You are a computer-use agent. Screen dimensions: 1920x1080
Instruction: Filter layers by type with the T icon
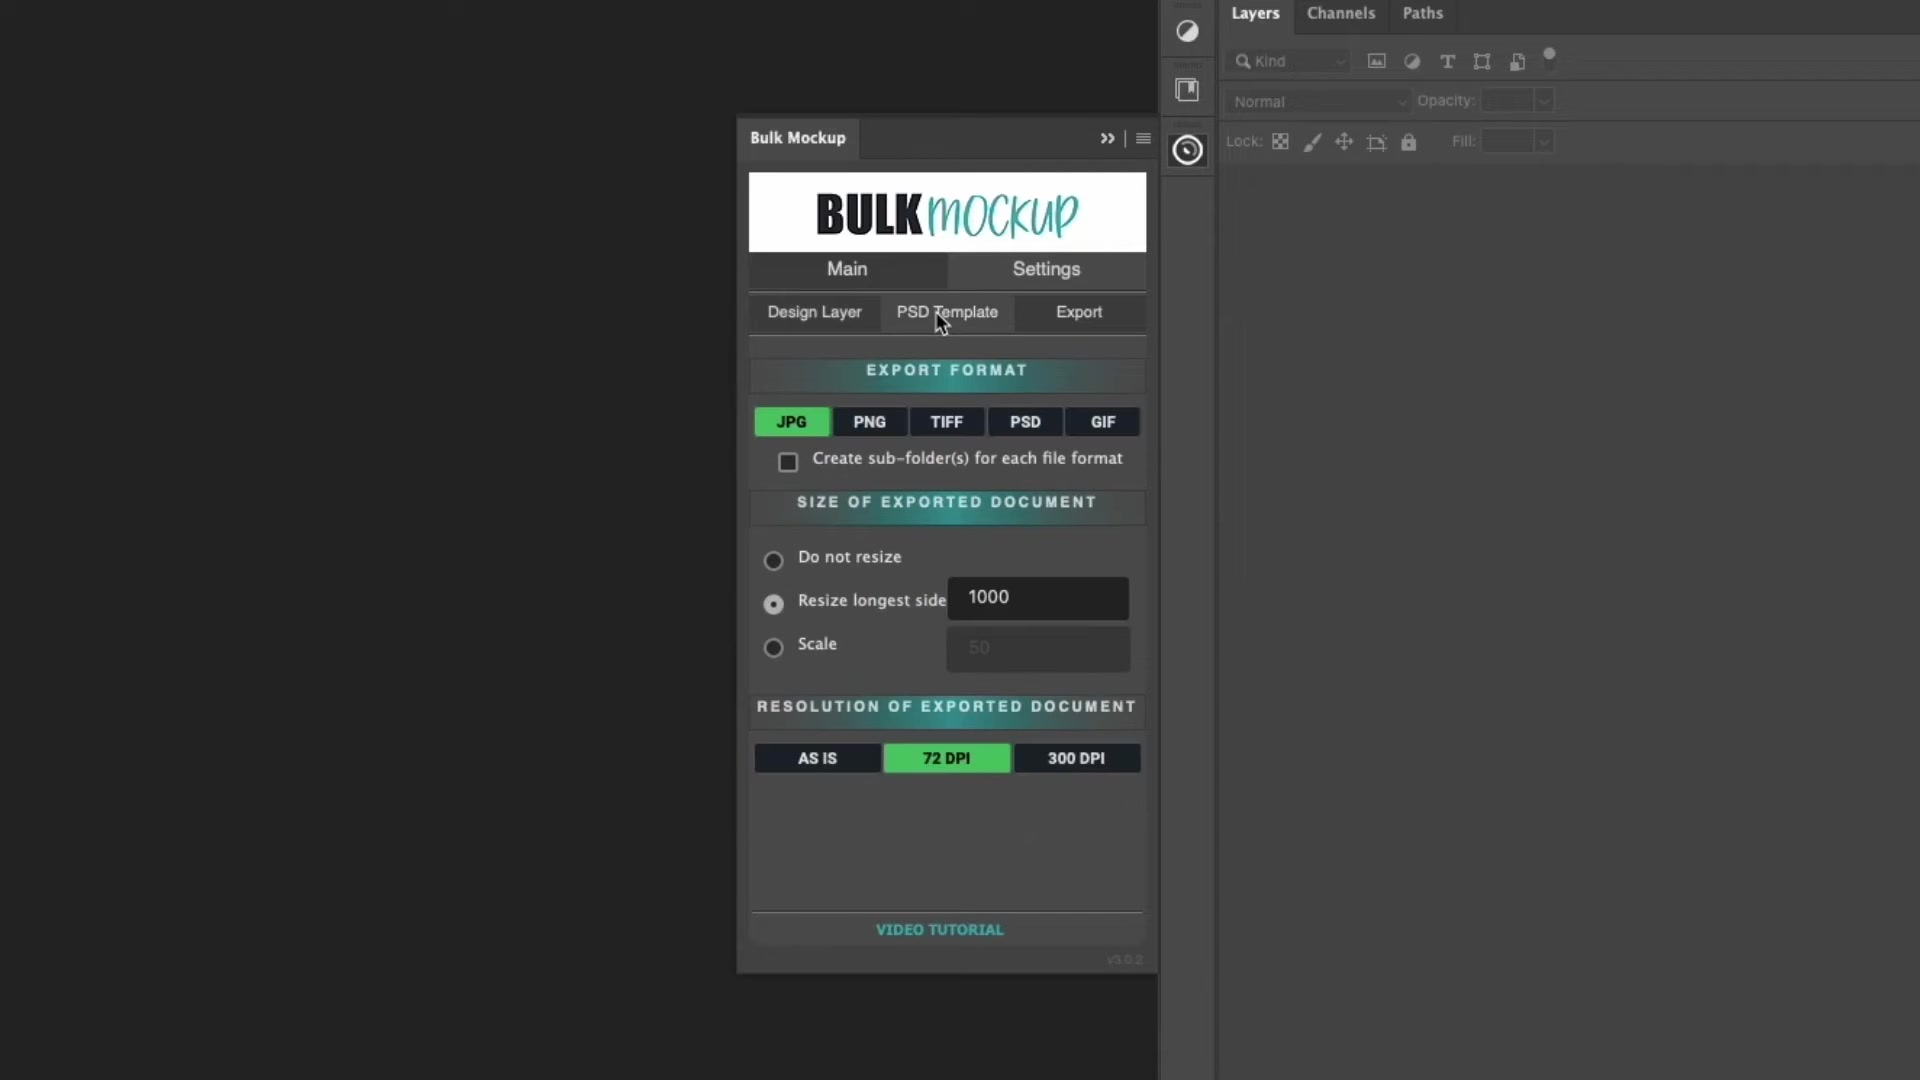[x=1448, y=61]
